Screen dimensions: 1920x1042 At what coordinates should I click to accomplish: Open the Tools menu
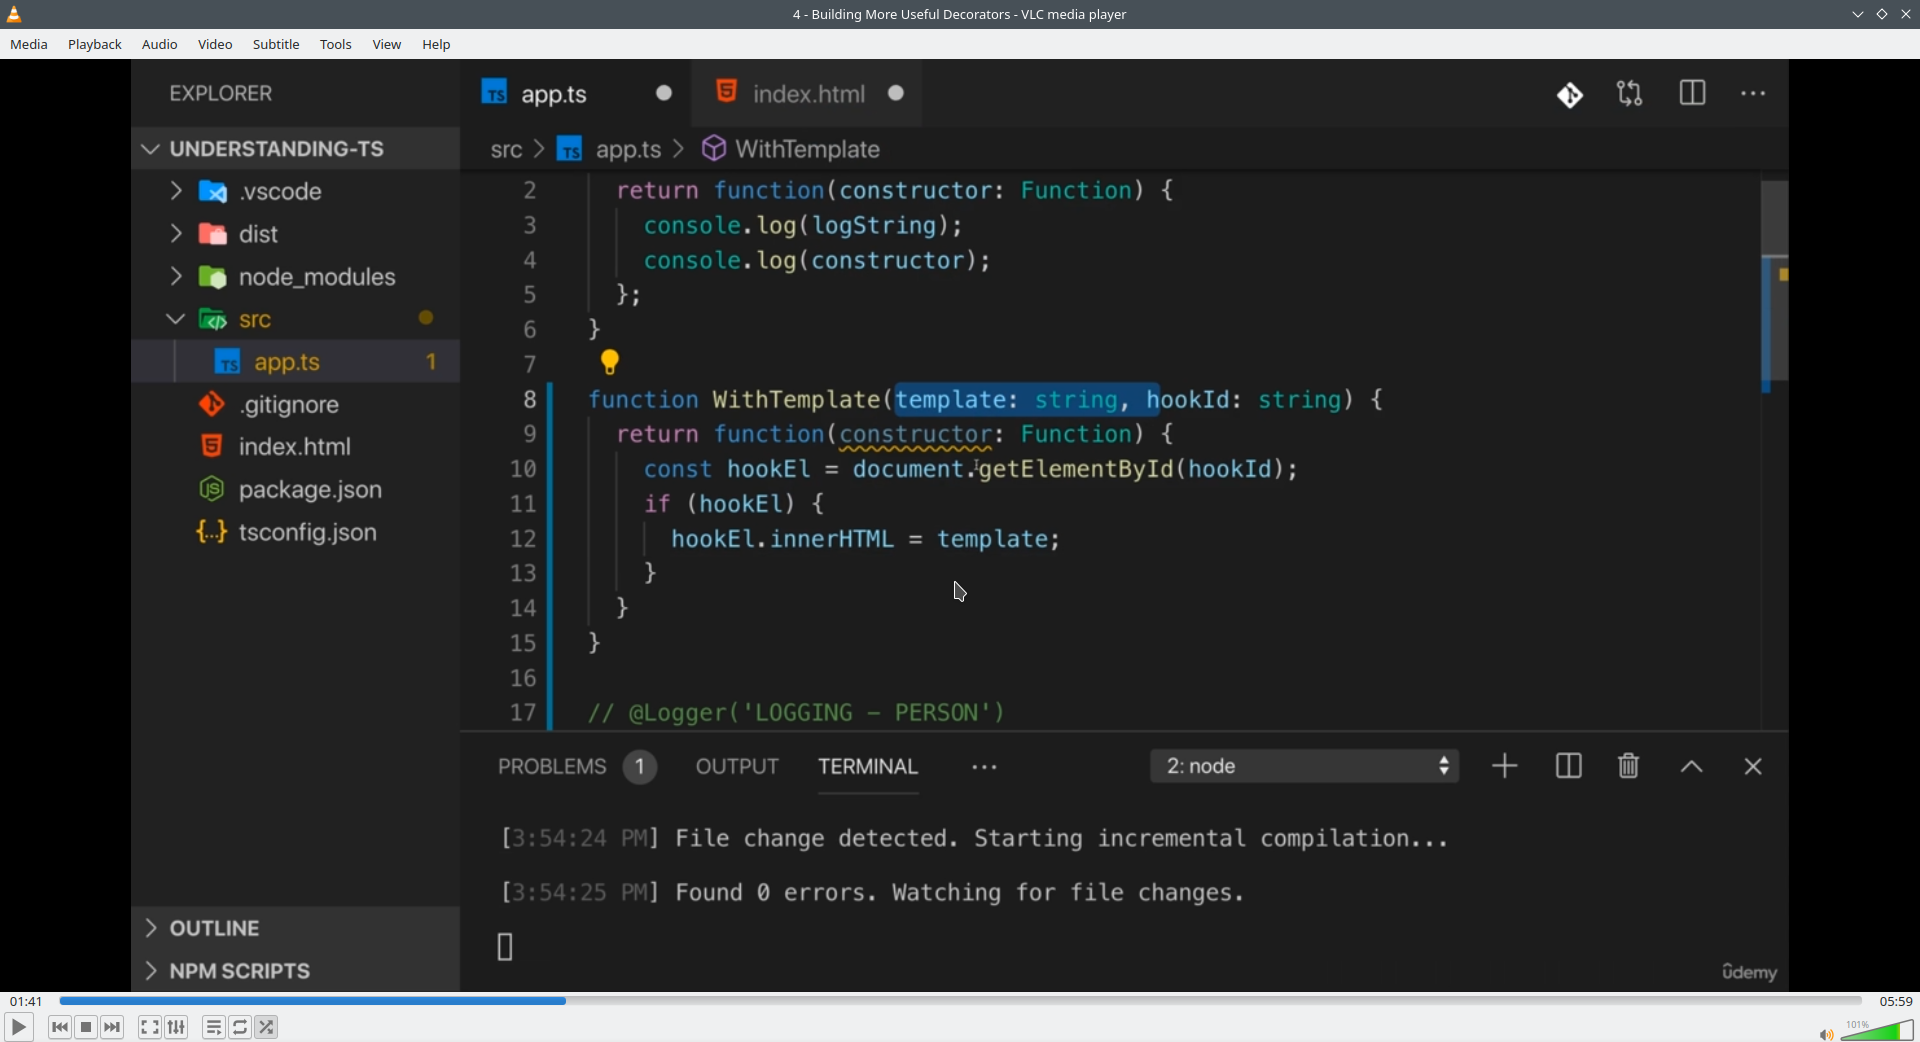[336, 45]
